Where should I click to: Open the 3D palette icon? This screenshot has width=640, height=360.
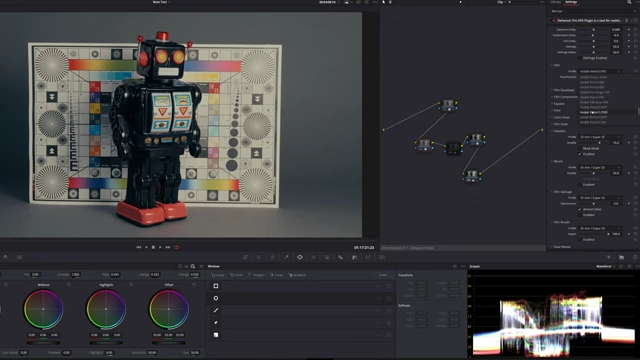[382, 257]
